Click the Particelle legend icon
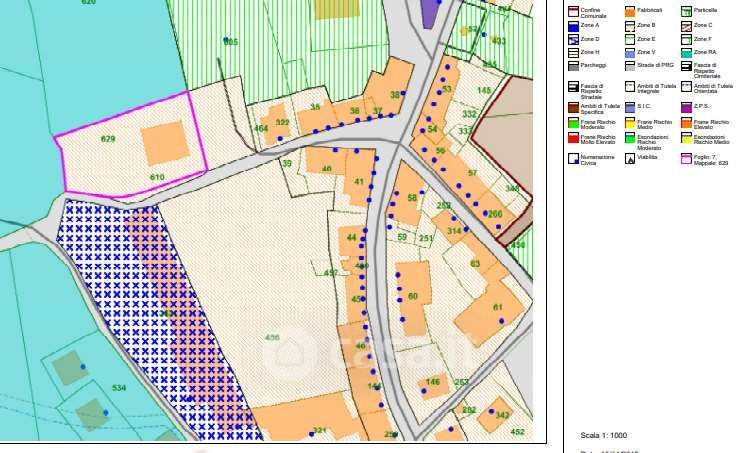 [686, 12]
